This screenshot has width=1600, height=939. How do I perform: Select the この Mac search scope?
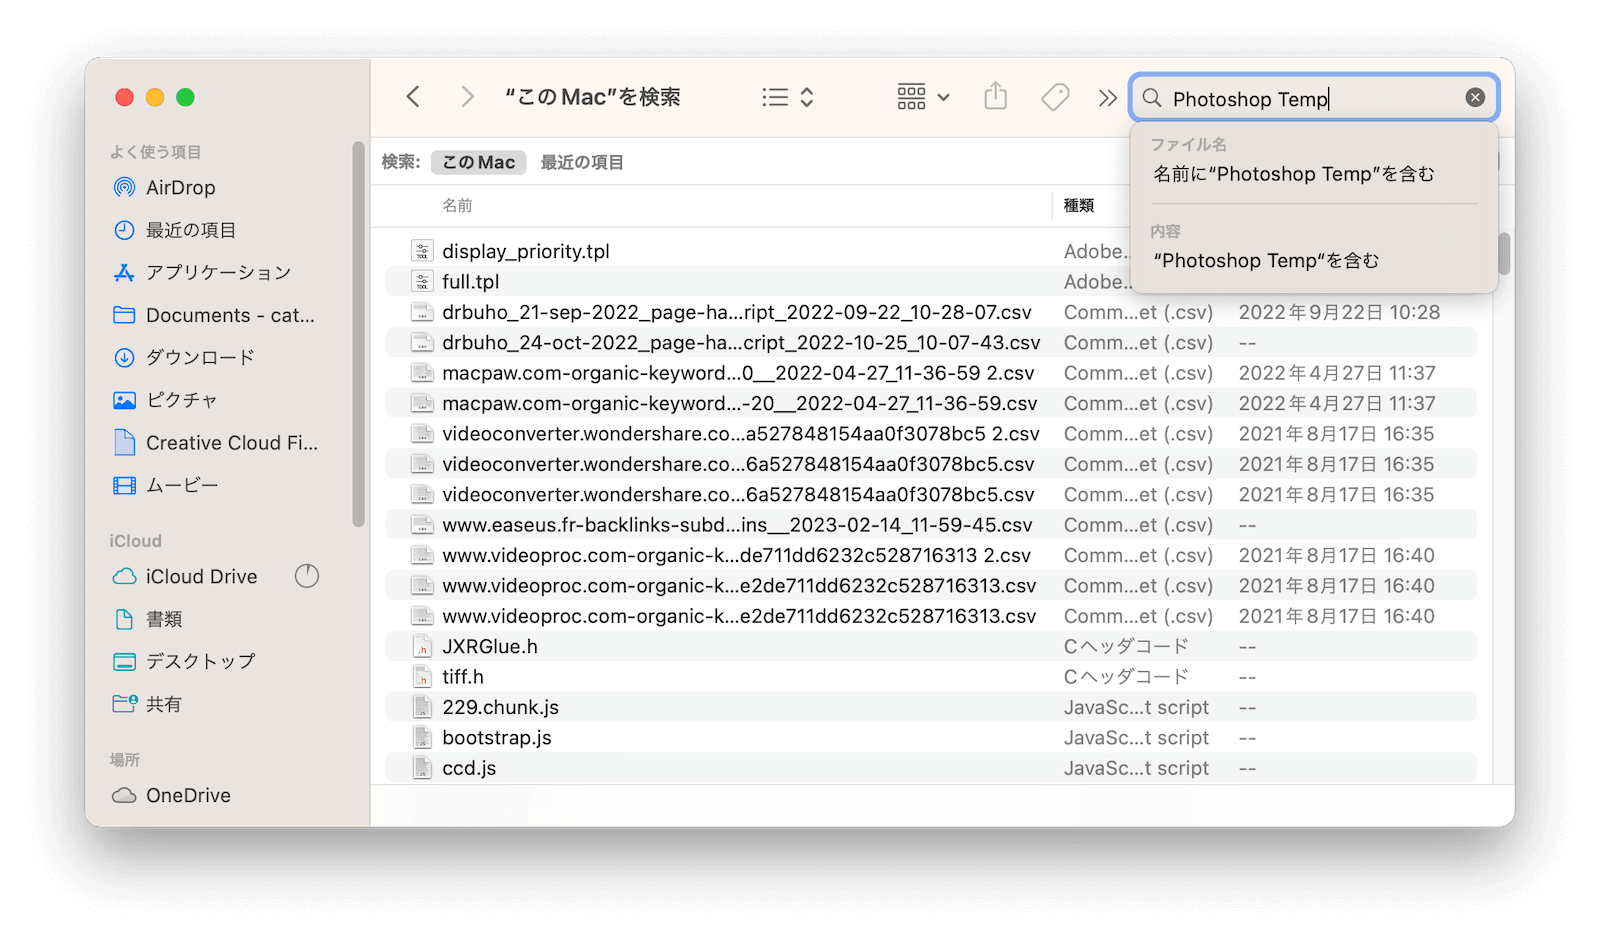(x=478, y=162)
